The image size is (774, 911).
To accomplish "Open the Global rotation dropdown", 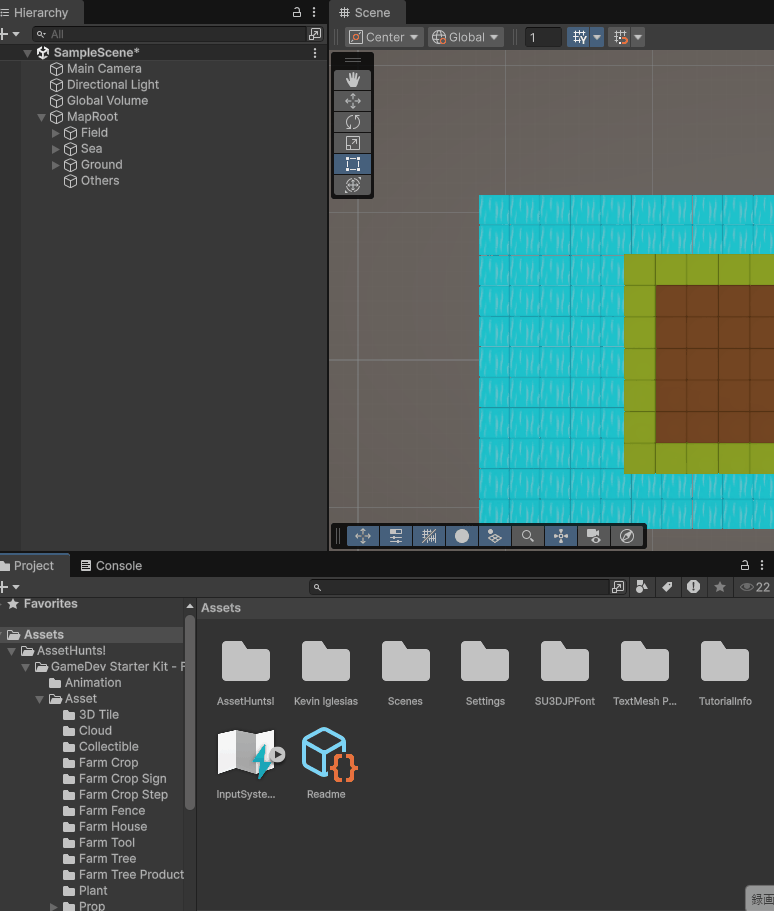I will tap(466, 37).
